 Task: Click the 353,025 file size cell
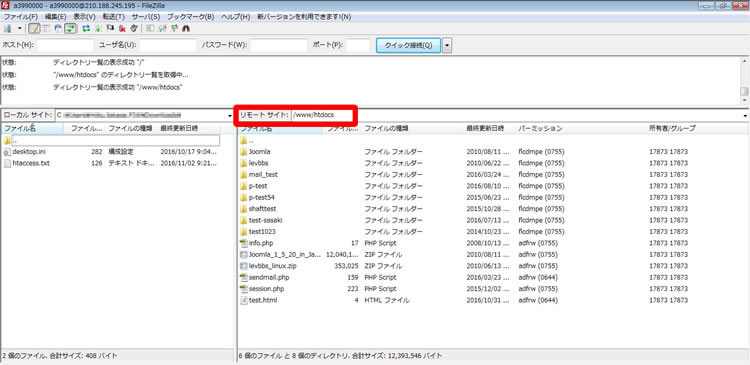[346, 266]
